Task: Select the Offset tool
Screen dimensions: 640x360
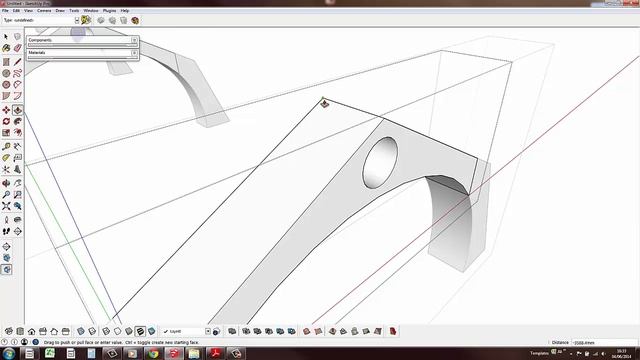Action: [18, 133]
